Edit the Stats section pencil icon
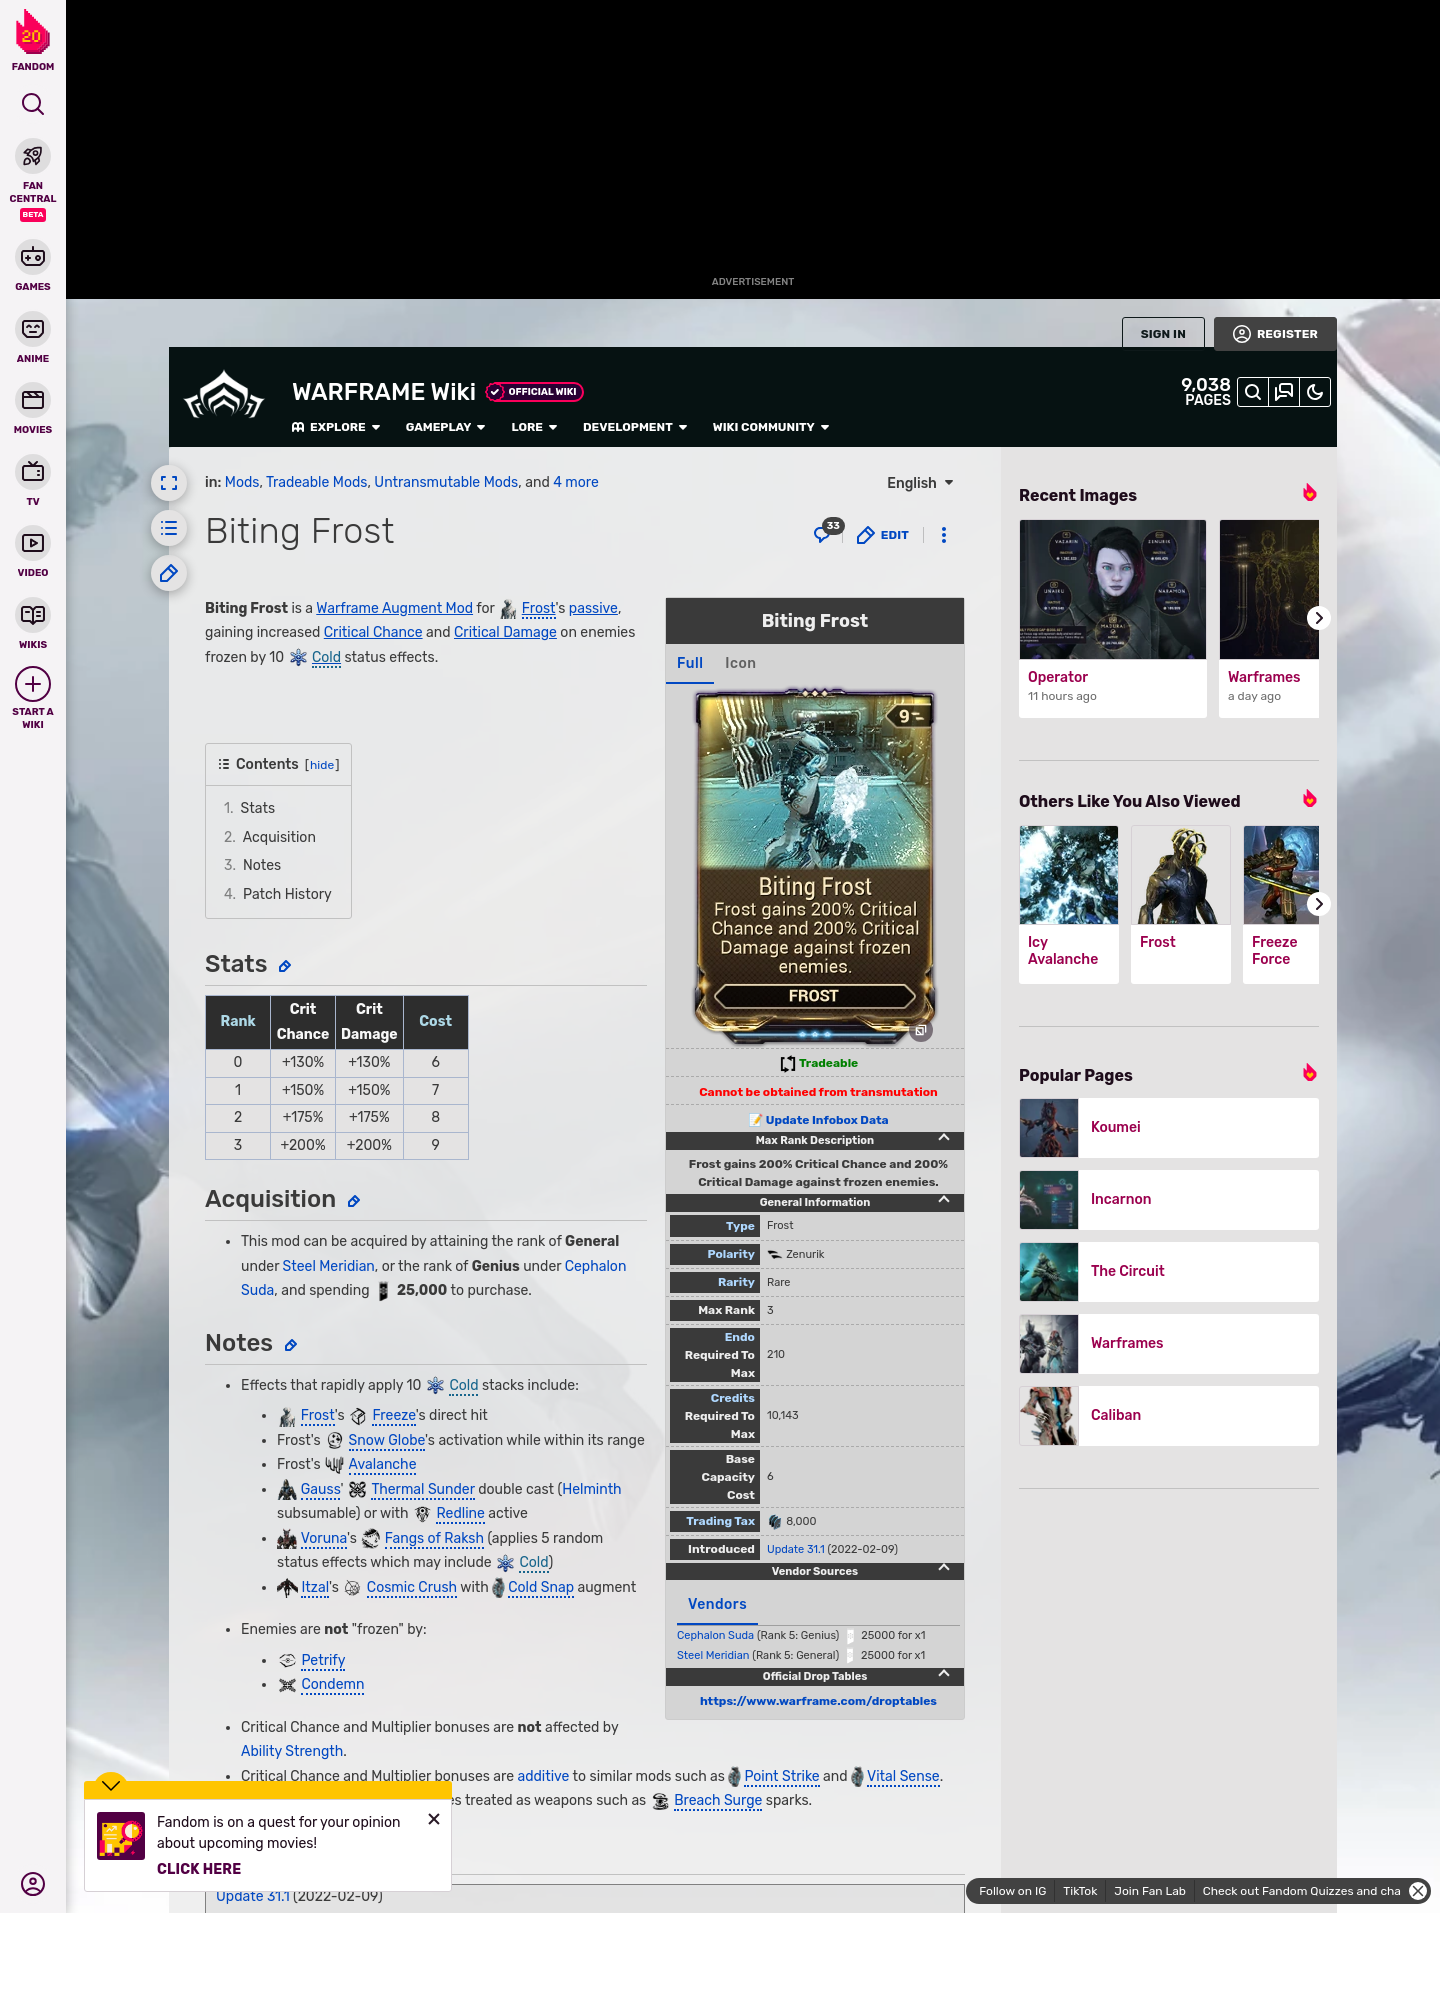1440x2000 pixels. tap(285, 966)
